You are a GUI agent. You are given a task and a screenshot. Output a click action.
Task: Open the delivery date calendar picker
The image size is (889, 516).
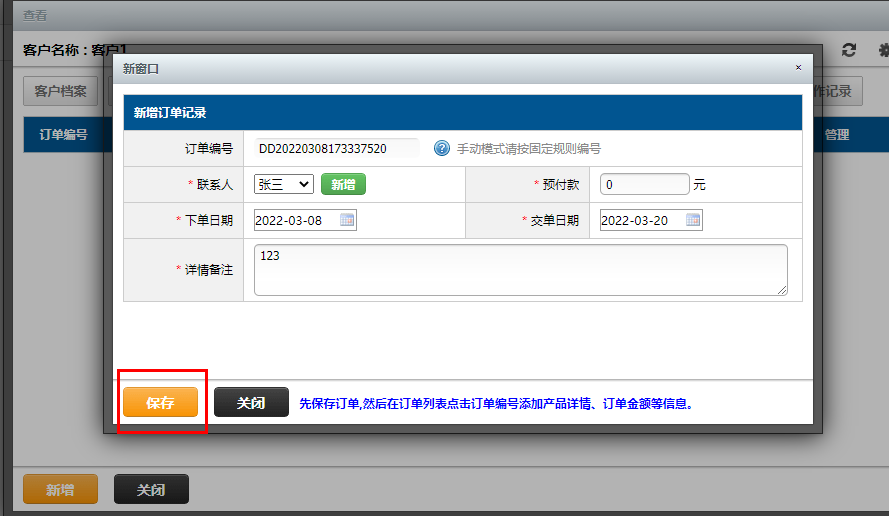coord(693,220)
